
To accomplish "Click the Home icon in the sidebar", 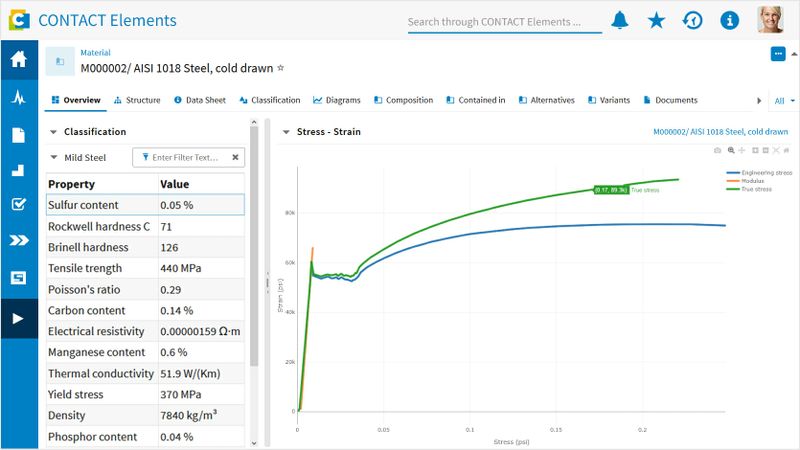I will tap(18, 60).
